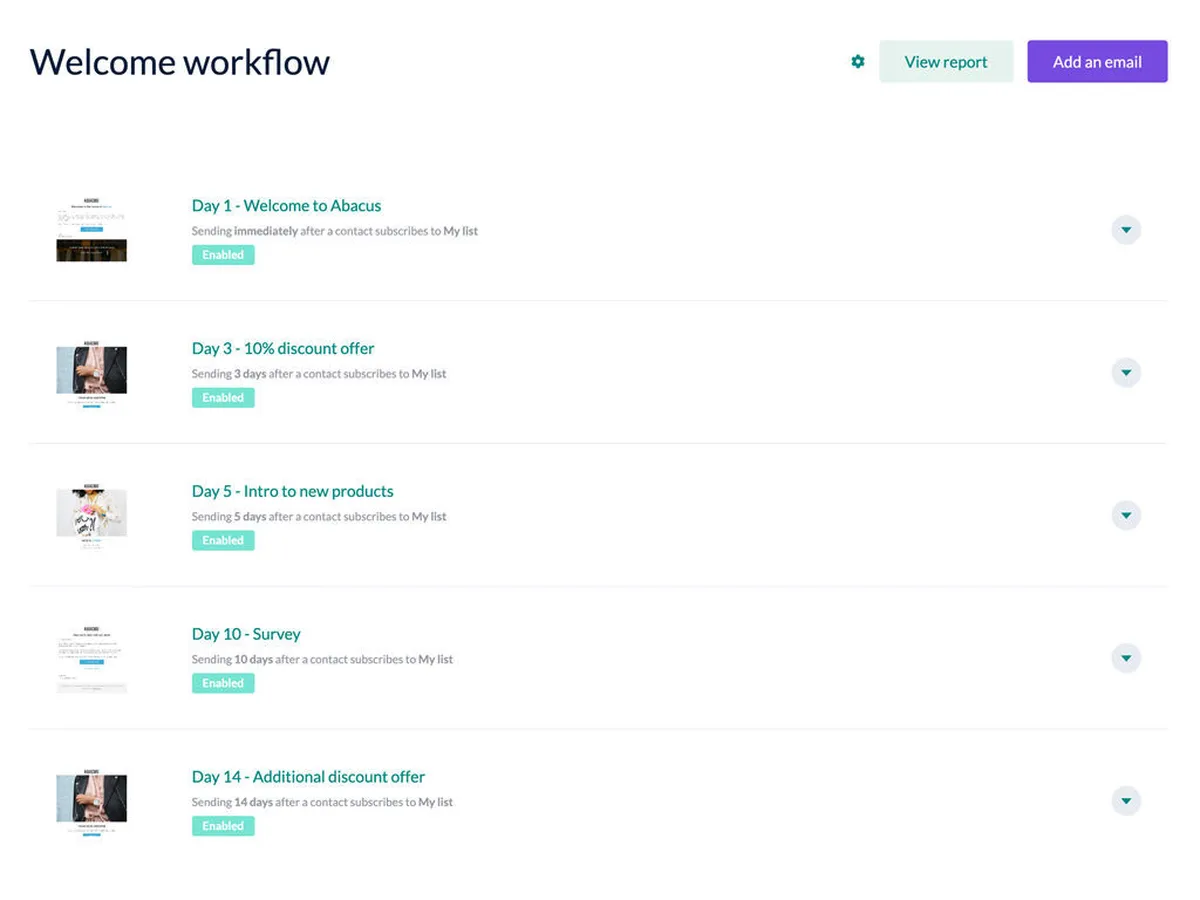The height and width of the screenshot is (900, 1200).
Task: Click the Day 10 Survey email thumbnail
Action: (91, 658)
